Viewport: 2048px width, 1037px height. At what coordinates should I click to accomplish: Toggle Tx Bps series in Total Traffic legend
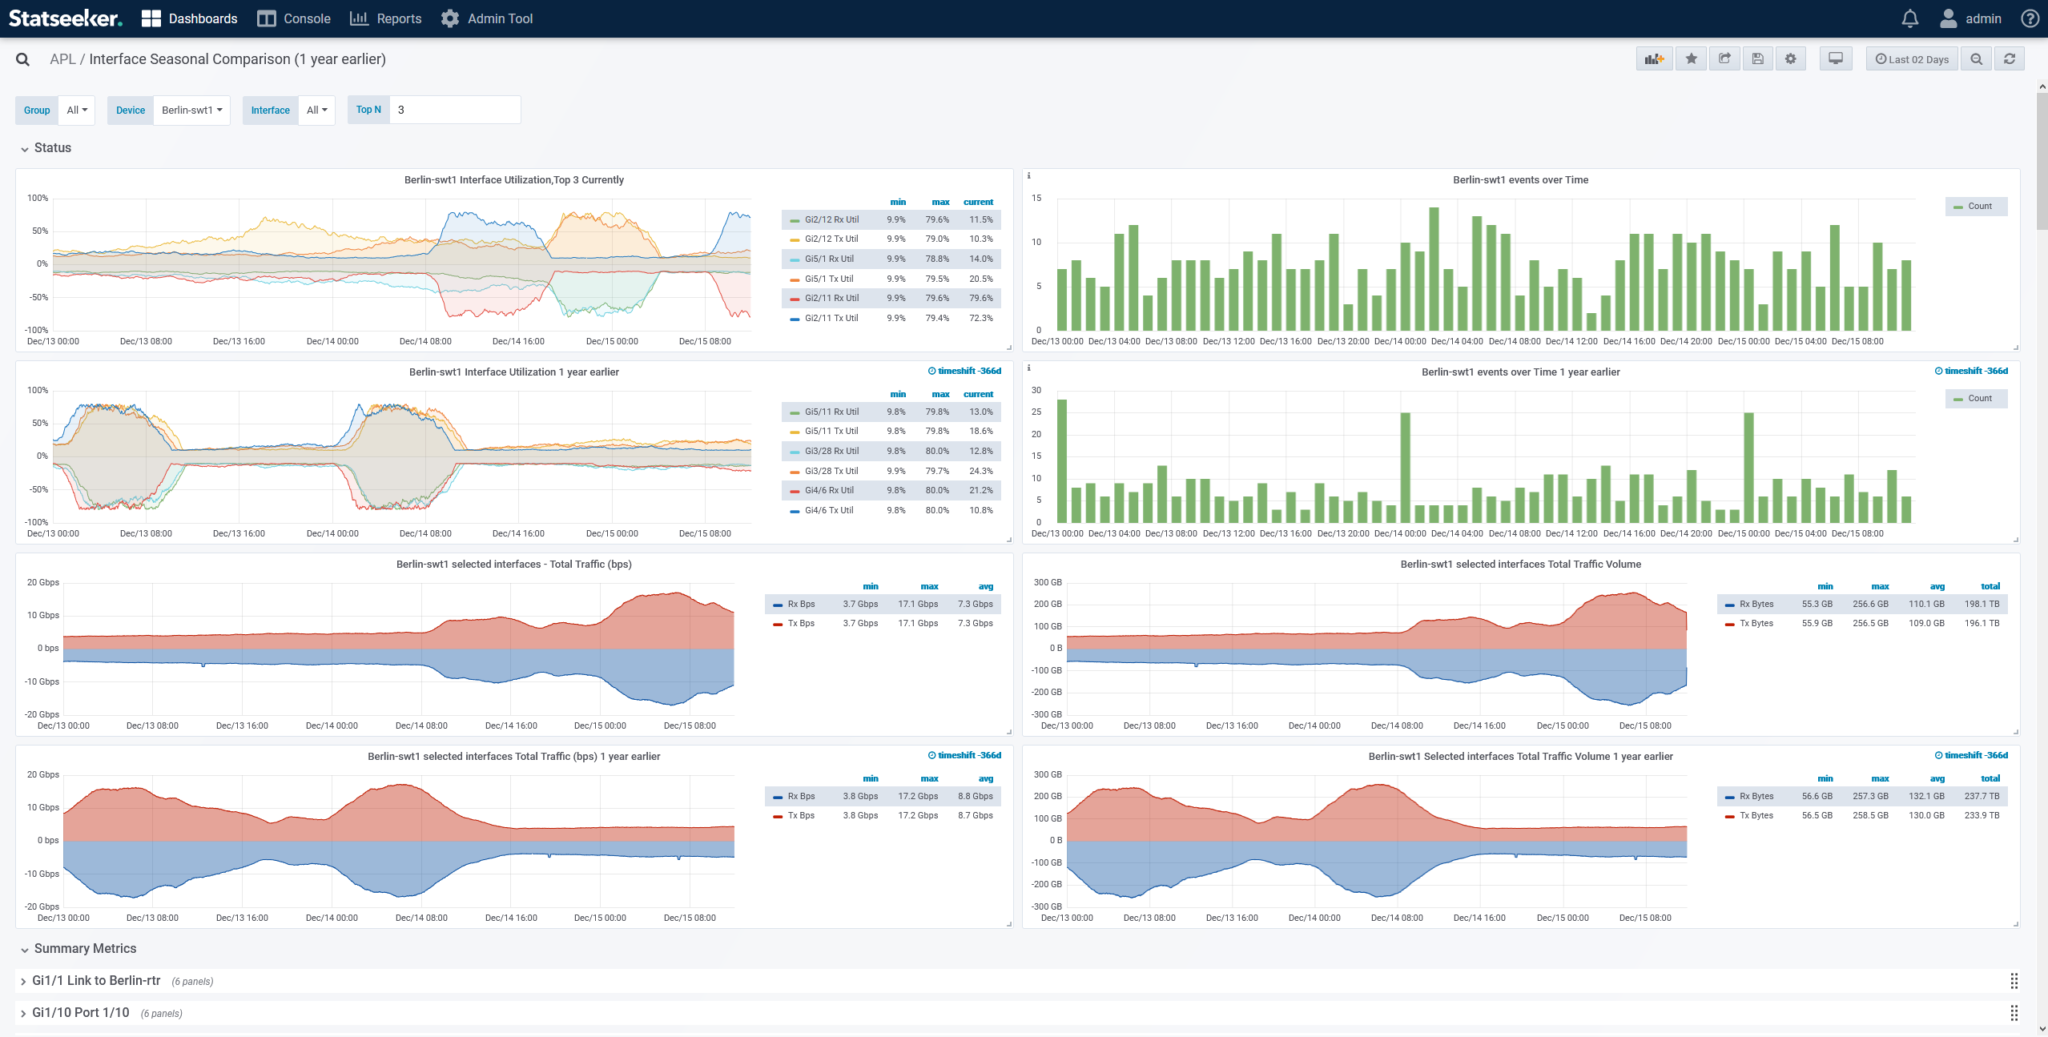(x=800, y=624)
